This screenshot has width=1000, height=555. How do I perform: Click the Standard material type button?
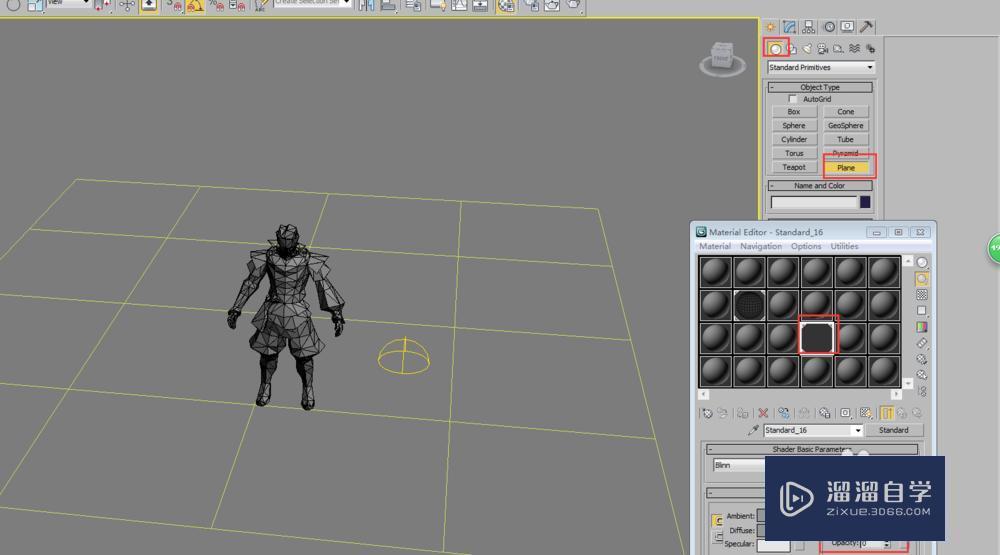[x=893, y=431]
